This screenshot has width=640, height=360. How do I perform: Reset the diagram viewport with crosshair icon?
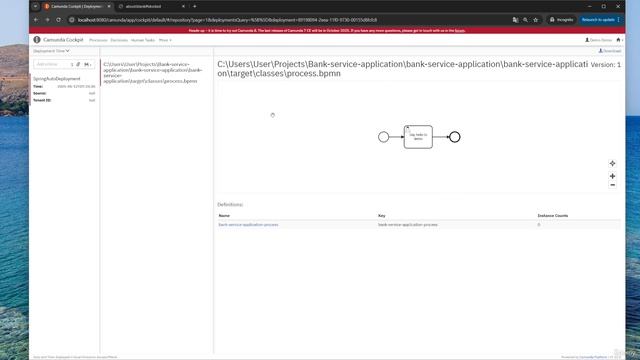pyautogui.click(x=612, y=163)
